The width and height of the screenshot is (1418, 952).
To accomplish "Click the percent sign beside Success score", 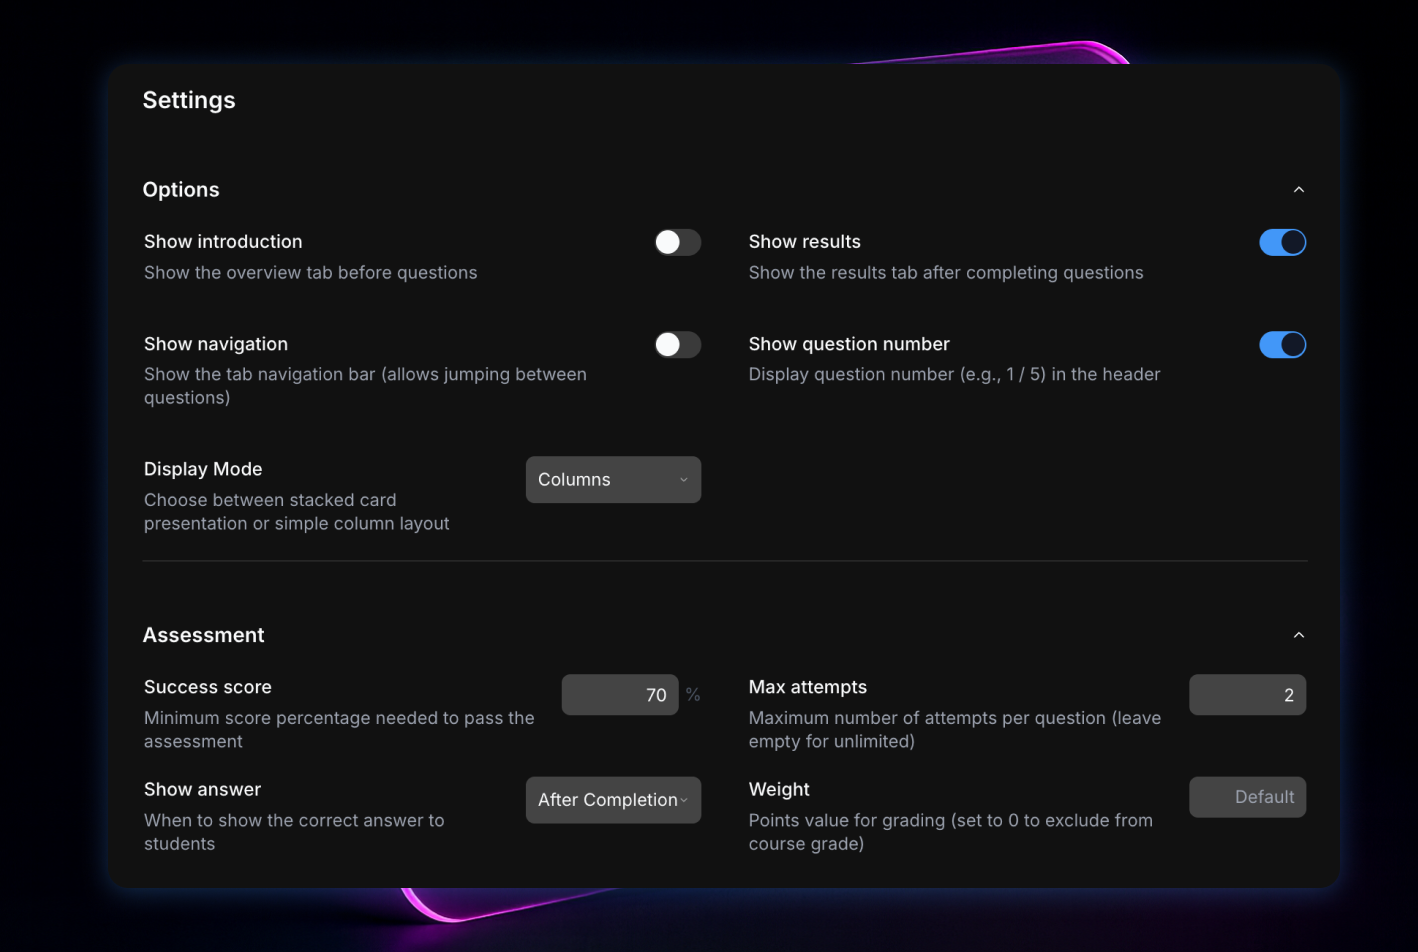I will click(x=692, y=695).
